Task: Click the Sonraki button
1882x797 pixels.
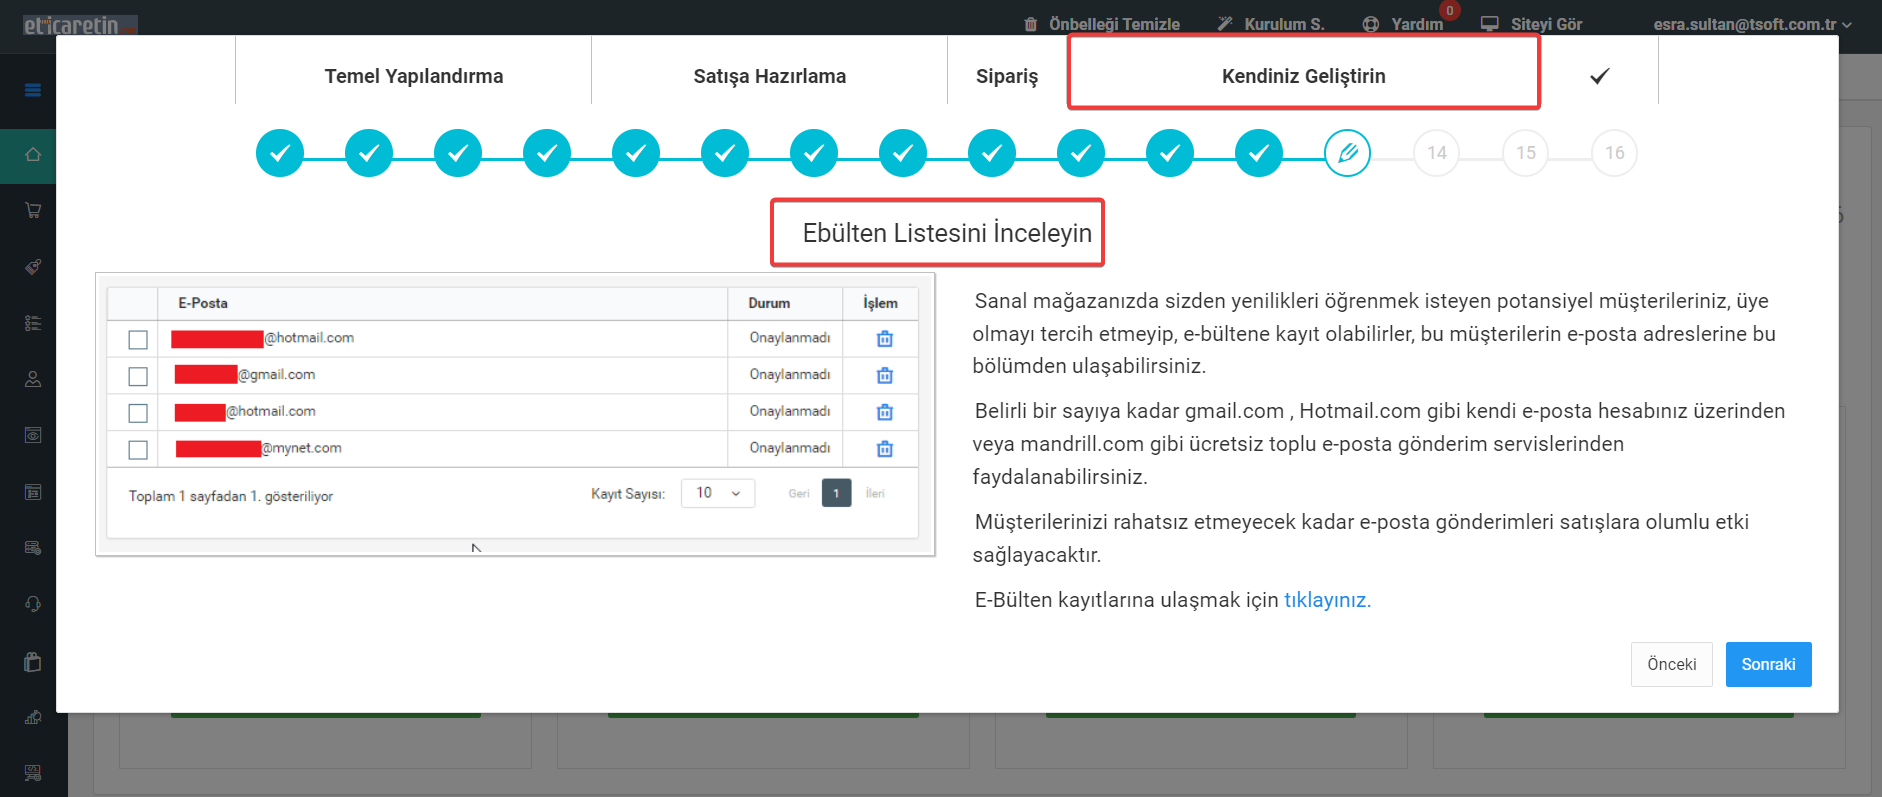Action: click(1768, 664)
